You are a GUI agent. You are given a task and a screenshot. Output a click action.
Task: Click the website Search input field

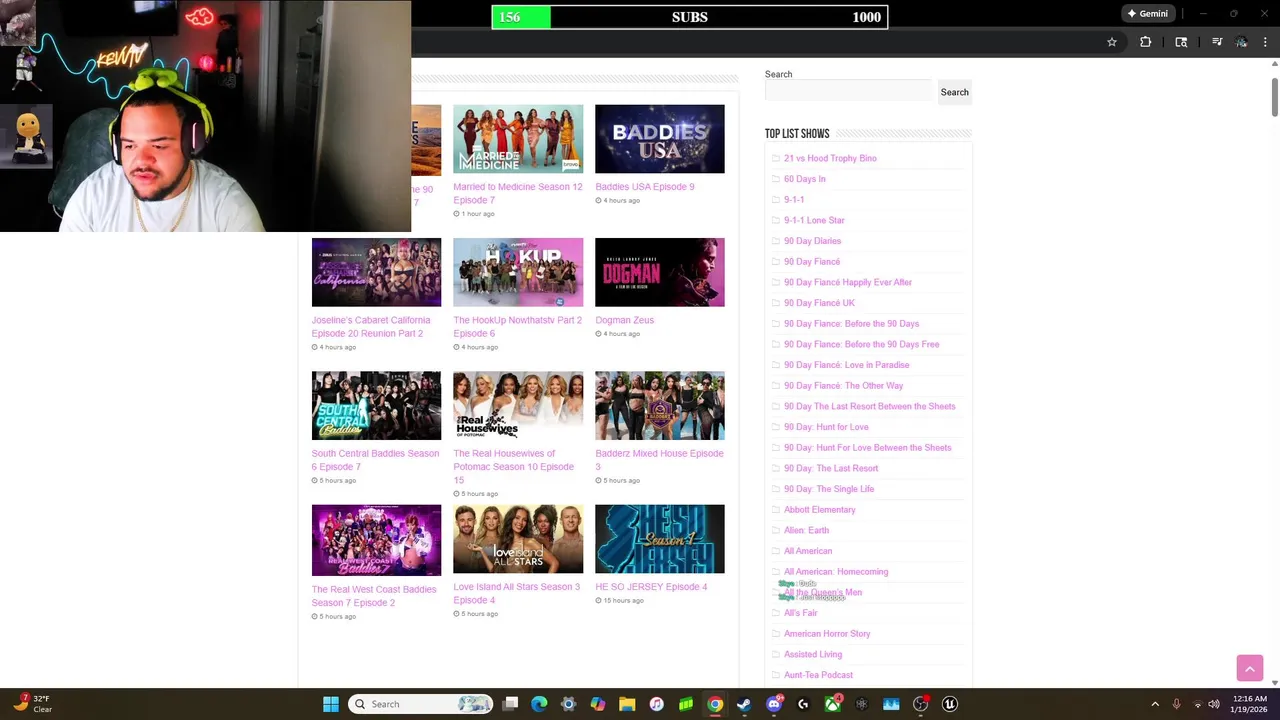coord(848,92)
